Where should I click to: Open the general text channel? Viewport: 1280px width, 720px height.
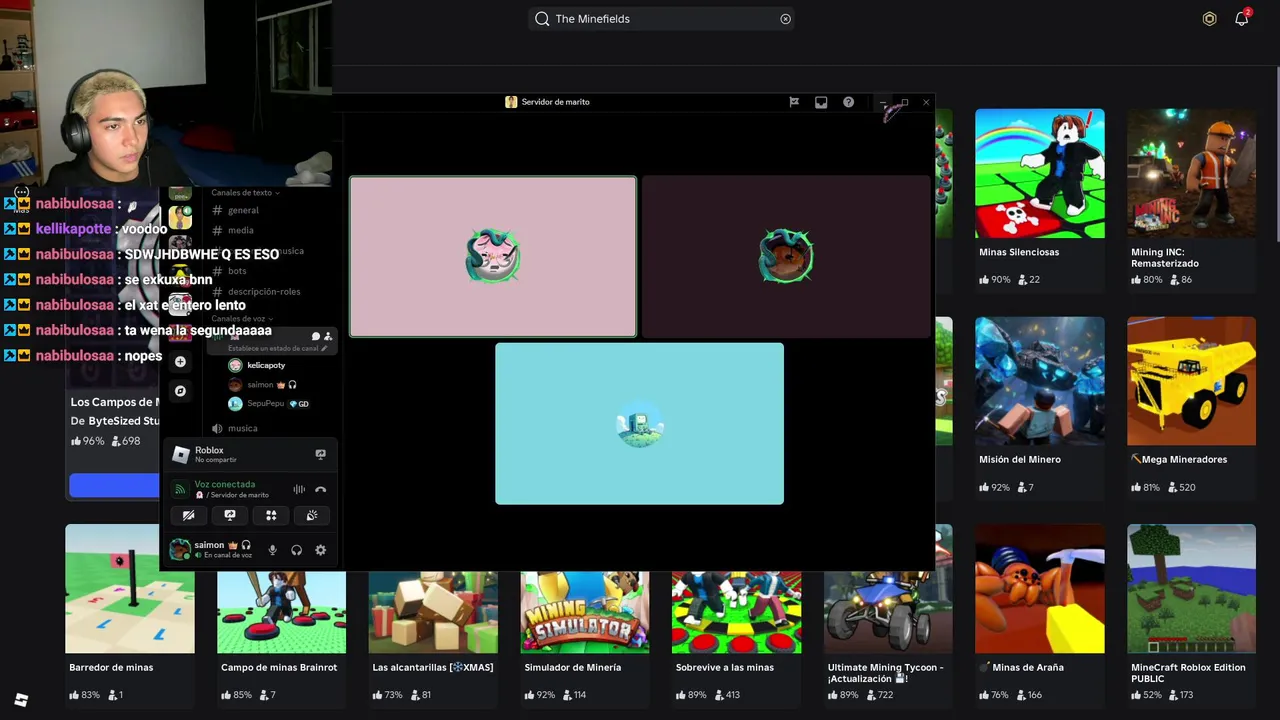(243, 211)
